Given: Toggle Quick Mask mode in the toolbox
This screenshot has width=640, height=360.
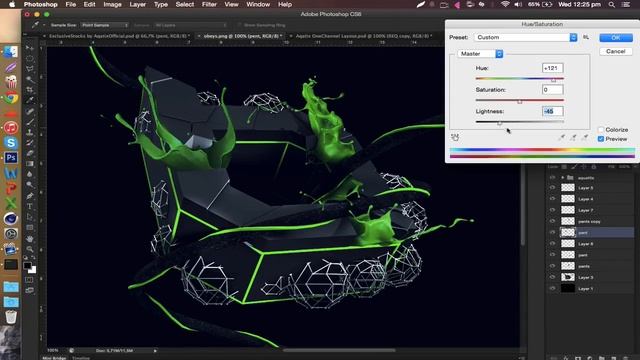Looking at the screenshot, I should coord(29,280).
